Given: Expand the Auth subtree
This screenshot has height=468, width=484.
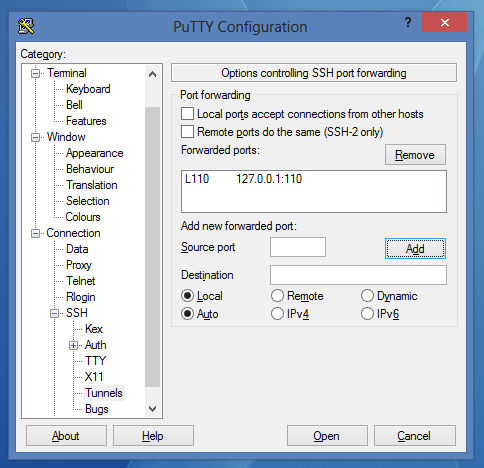Looking at the screenshot, I should 74,345.
